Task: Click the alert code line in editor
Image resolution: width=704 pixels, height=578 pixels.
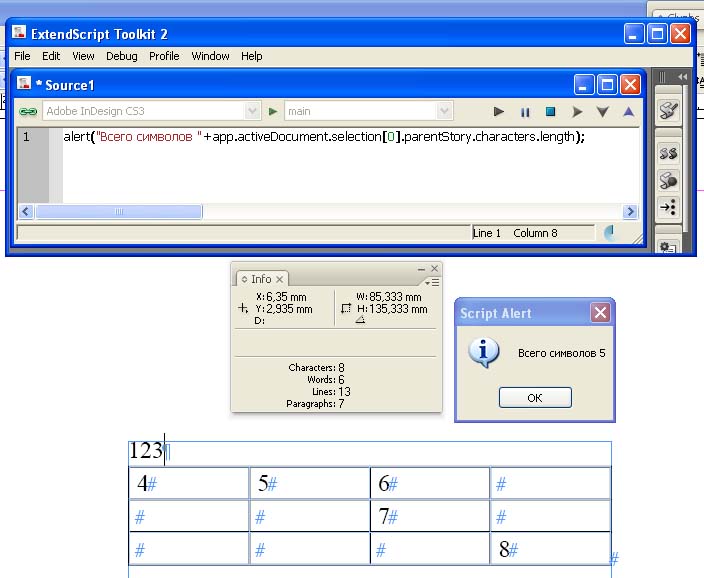Action: (324, 137)
